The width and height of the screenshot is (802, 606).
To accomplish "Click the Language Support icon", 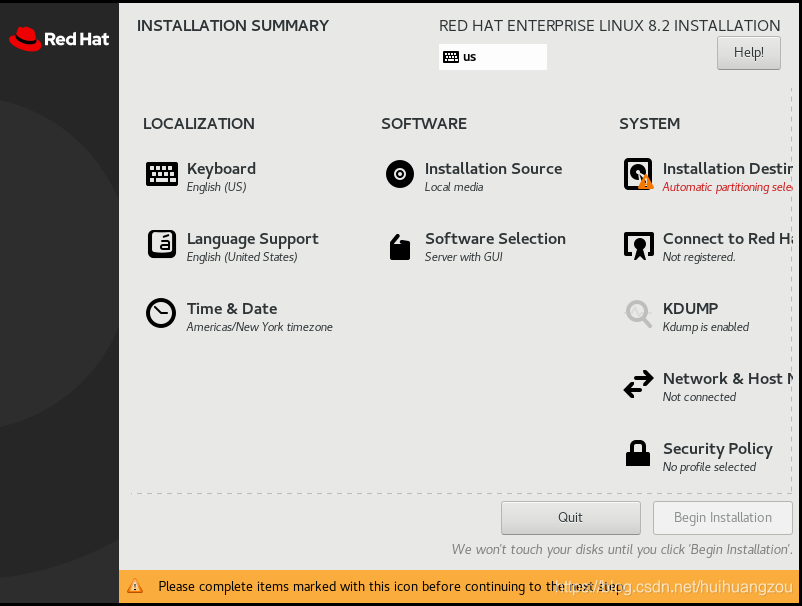I will 162,244.
